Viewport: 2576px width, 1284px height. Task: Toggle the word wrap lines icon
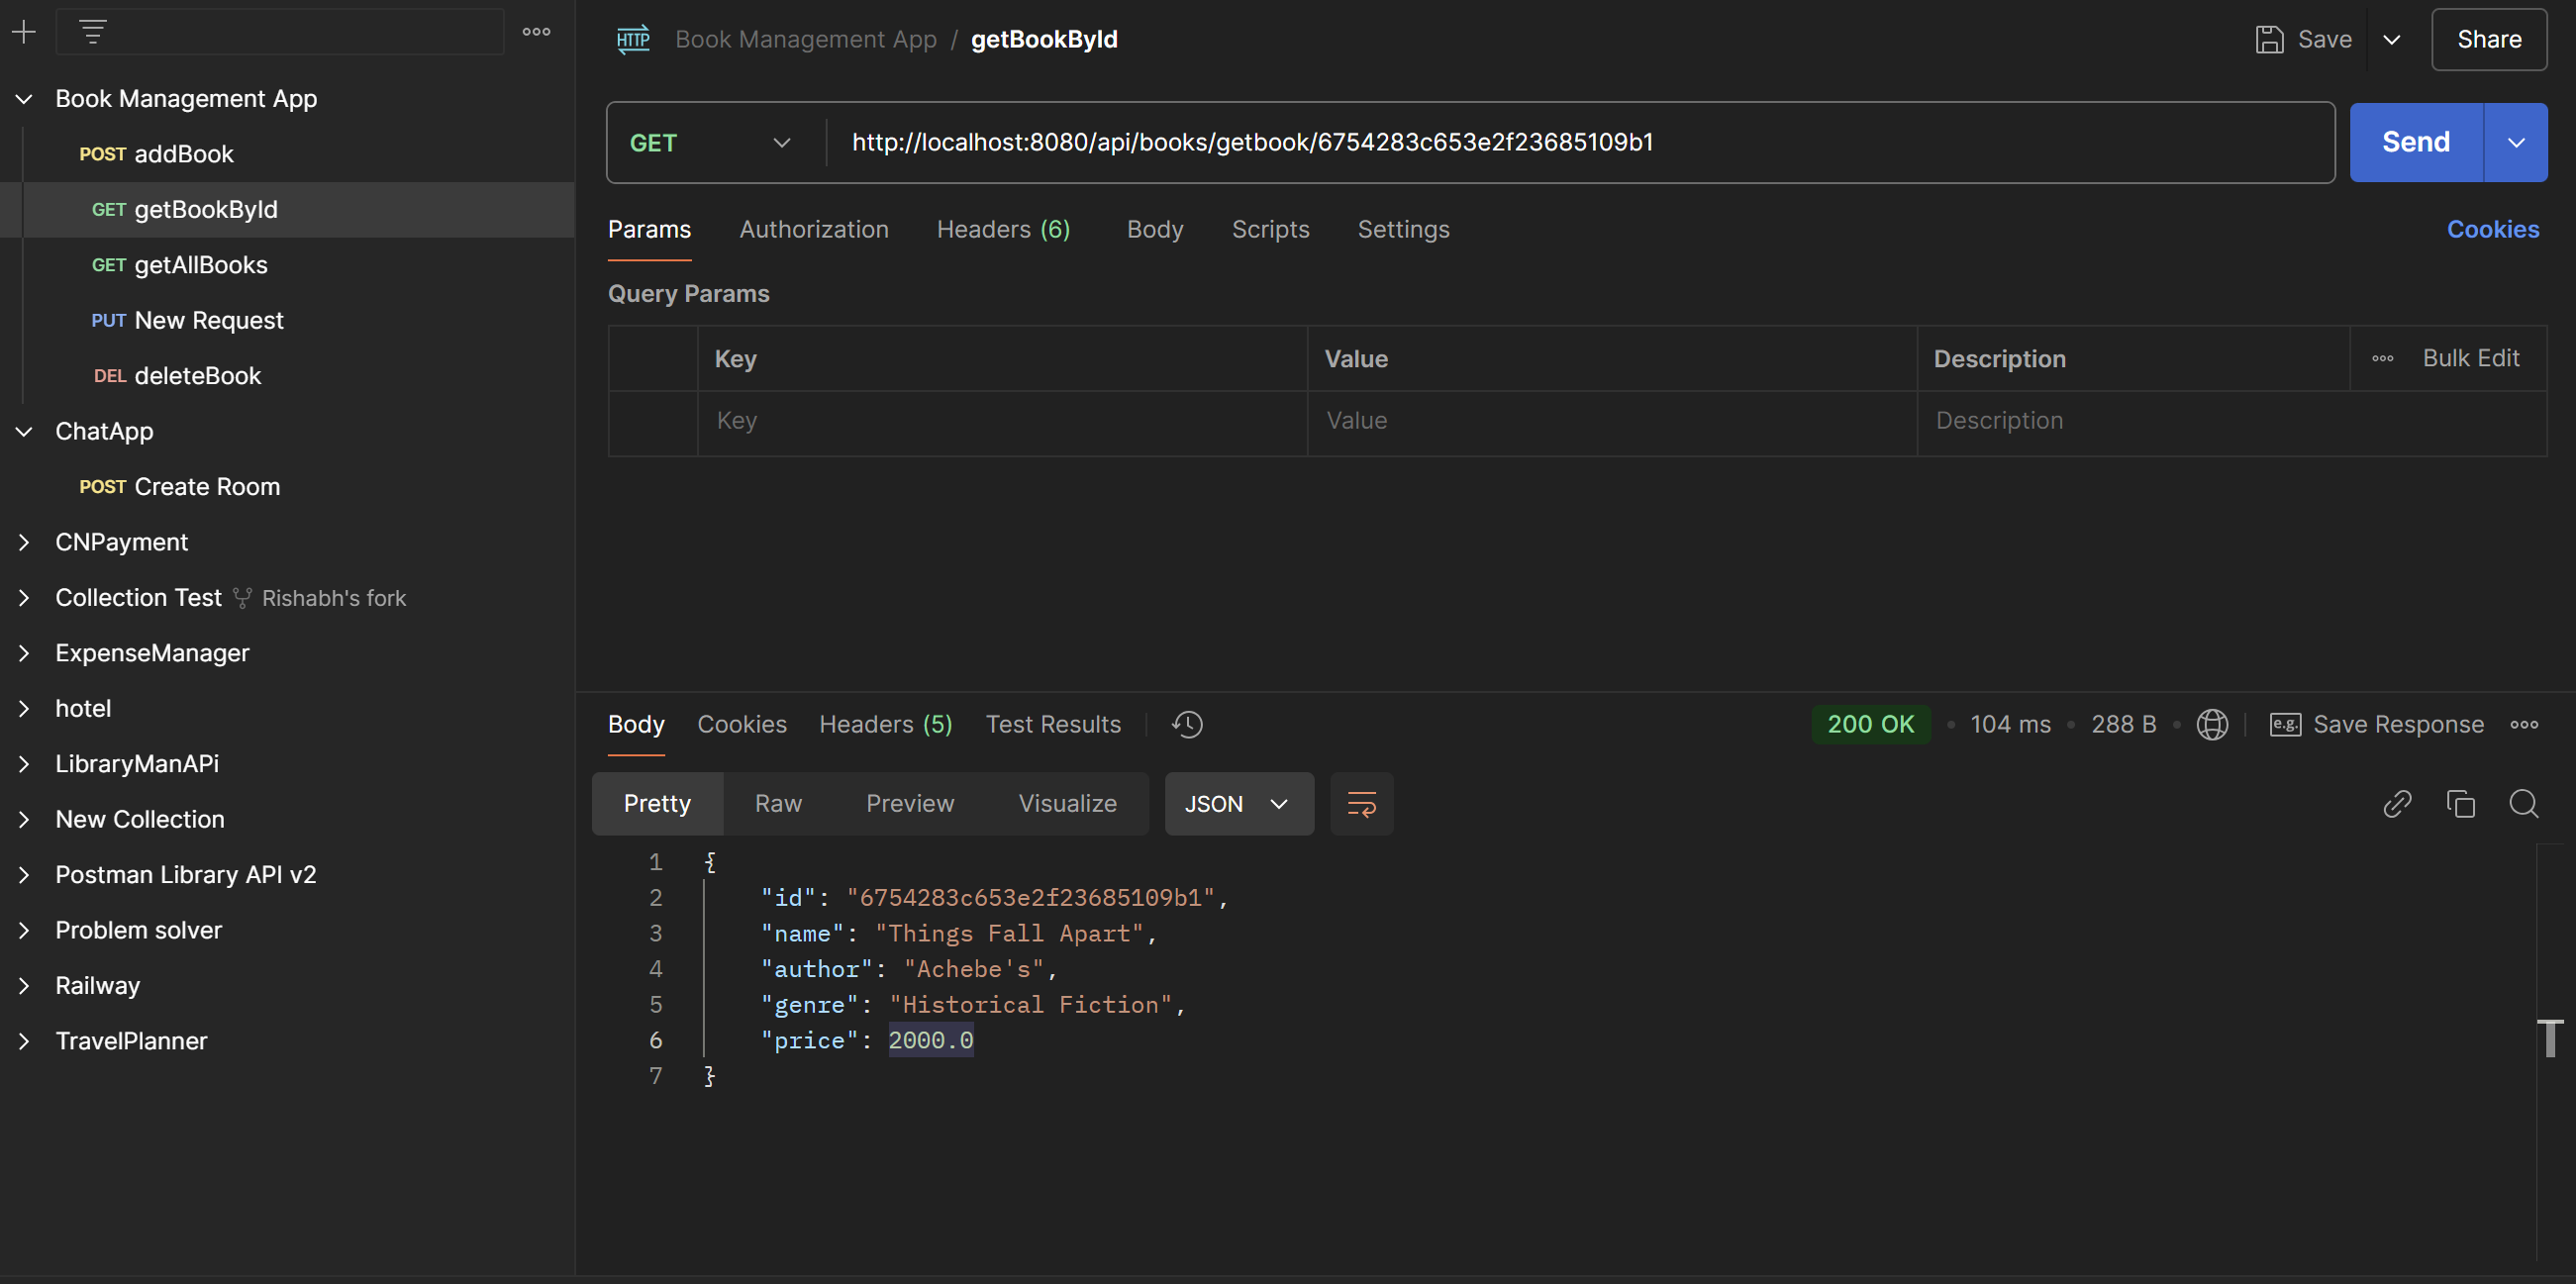1361,804
